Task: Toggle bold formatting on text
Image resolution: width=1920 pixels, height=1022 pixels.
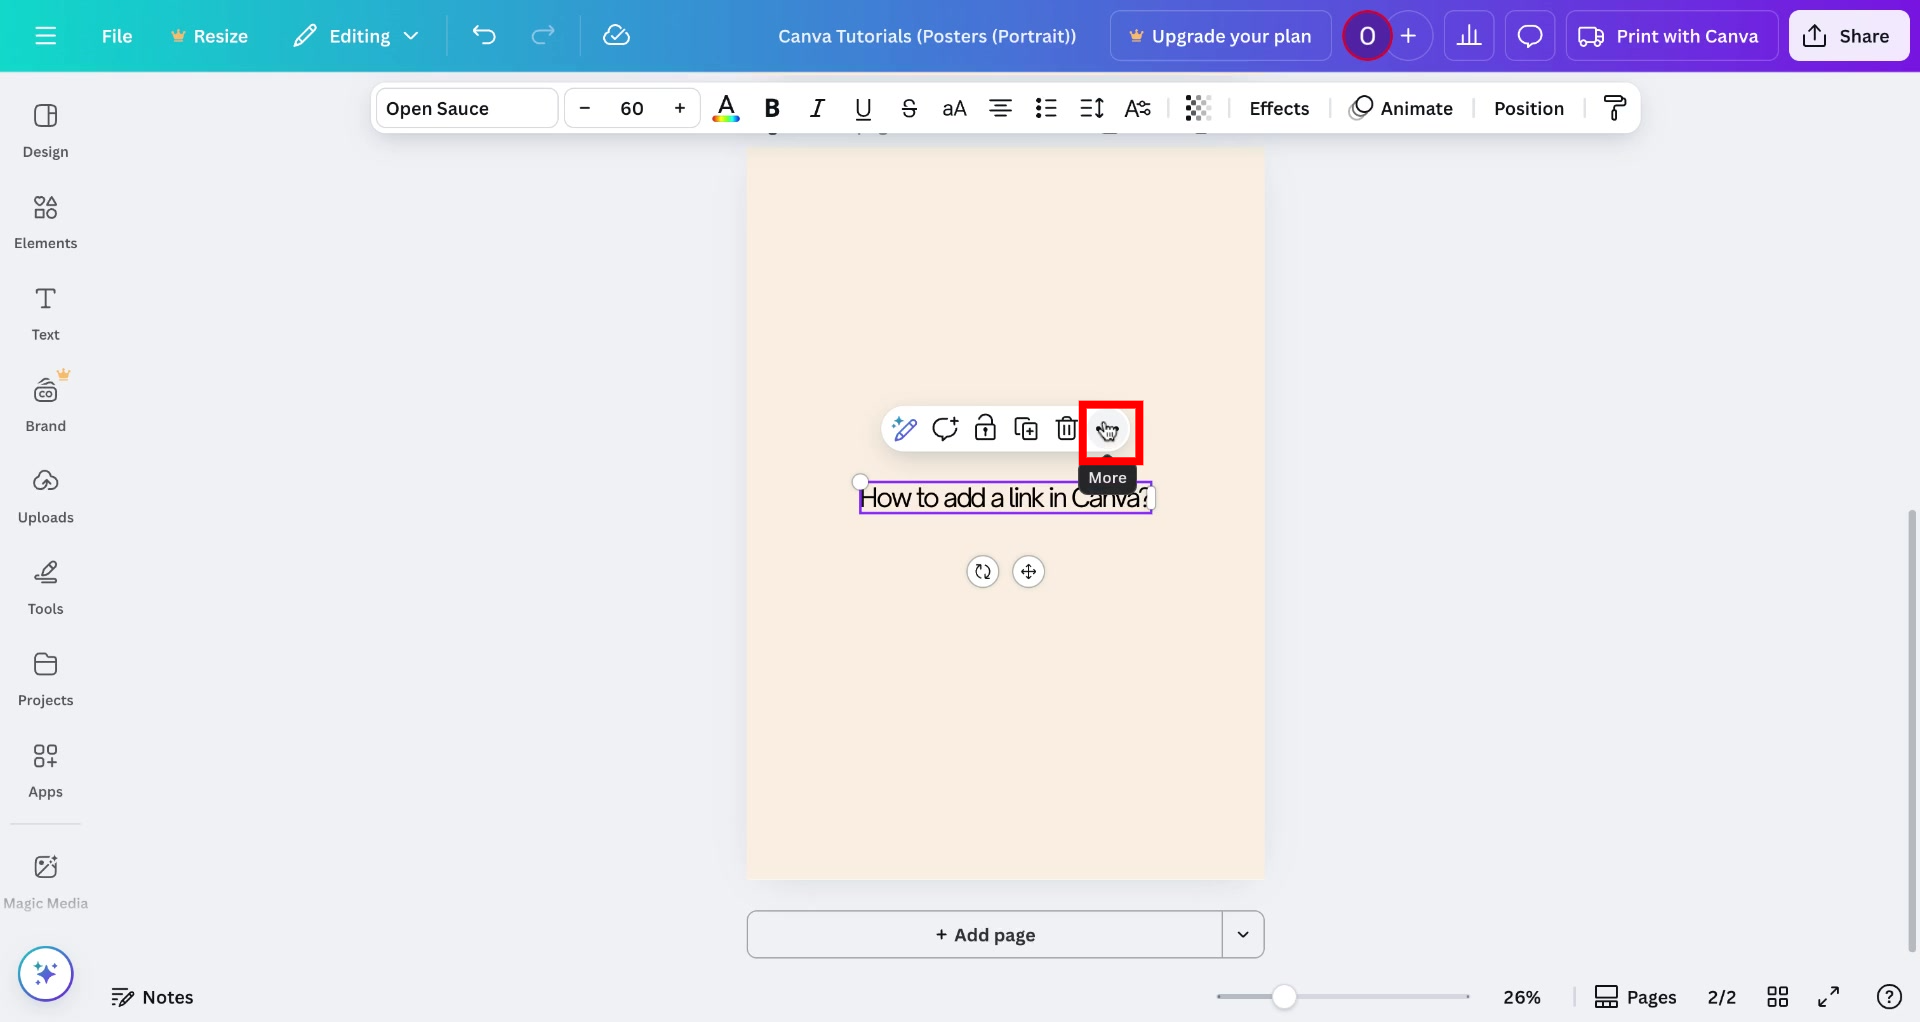Action: pyautogui.click(x=771, y=108)
